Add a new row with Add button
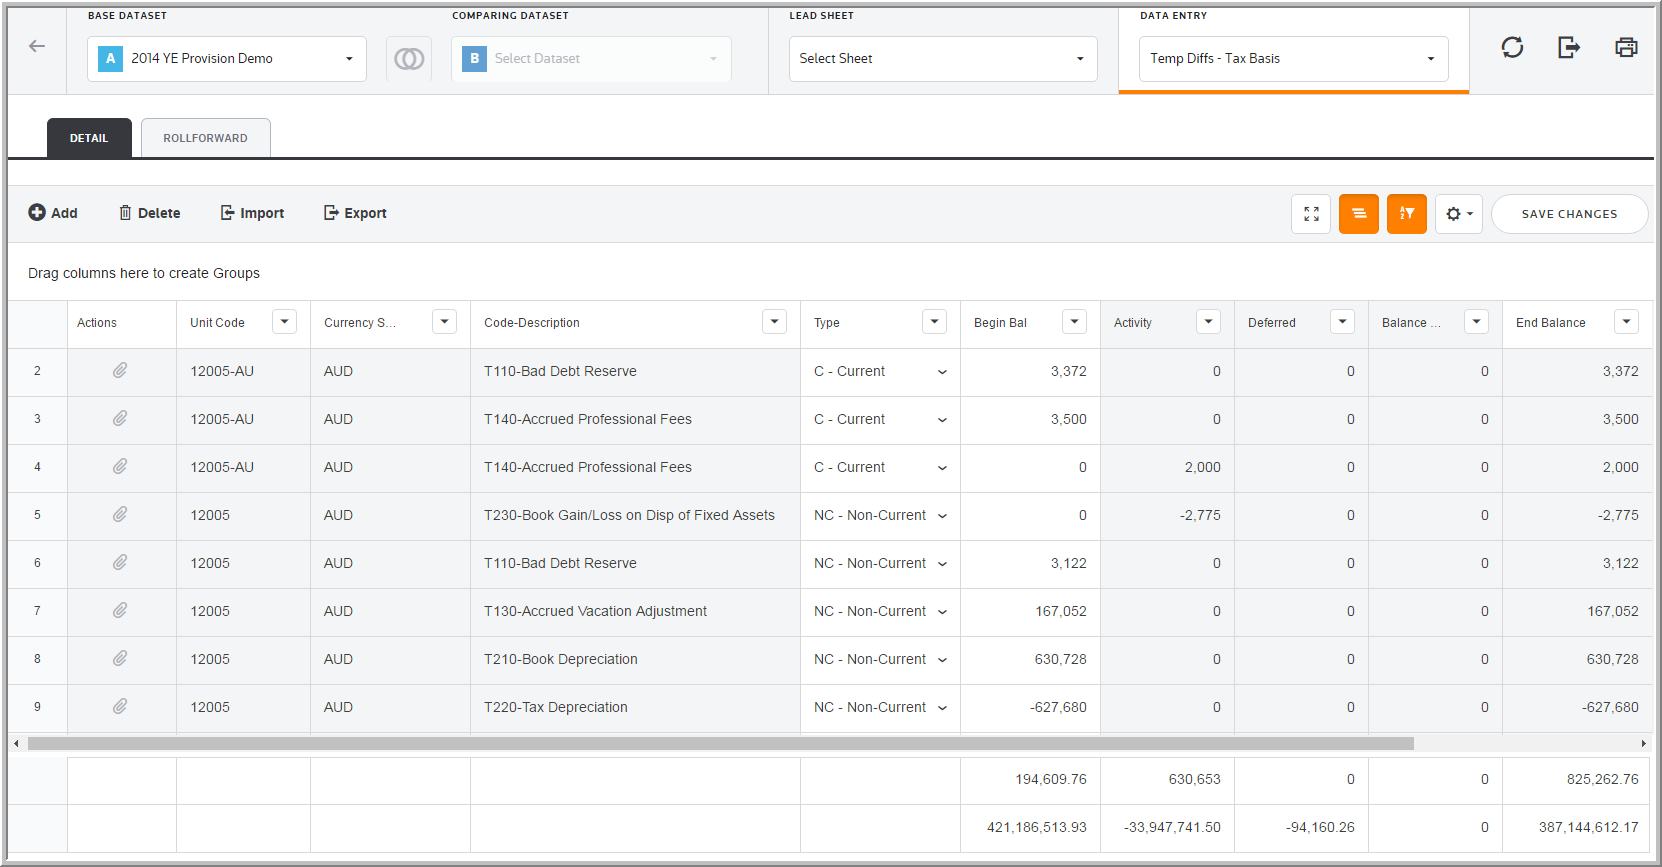 [x=53, y=213]
